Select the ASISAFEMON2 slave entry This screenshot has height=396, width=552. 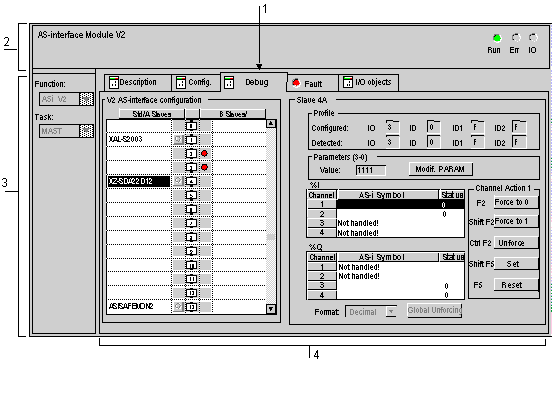[139, 306]
